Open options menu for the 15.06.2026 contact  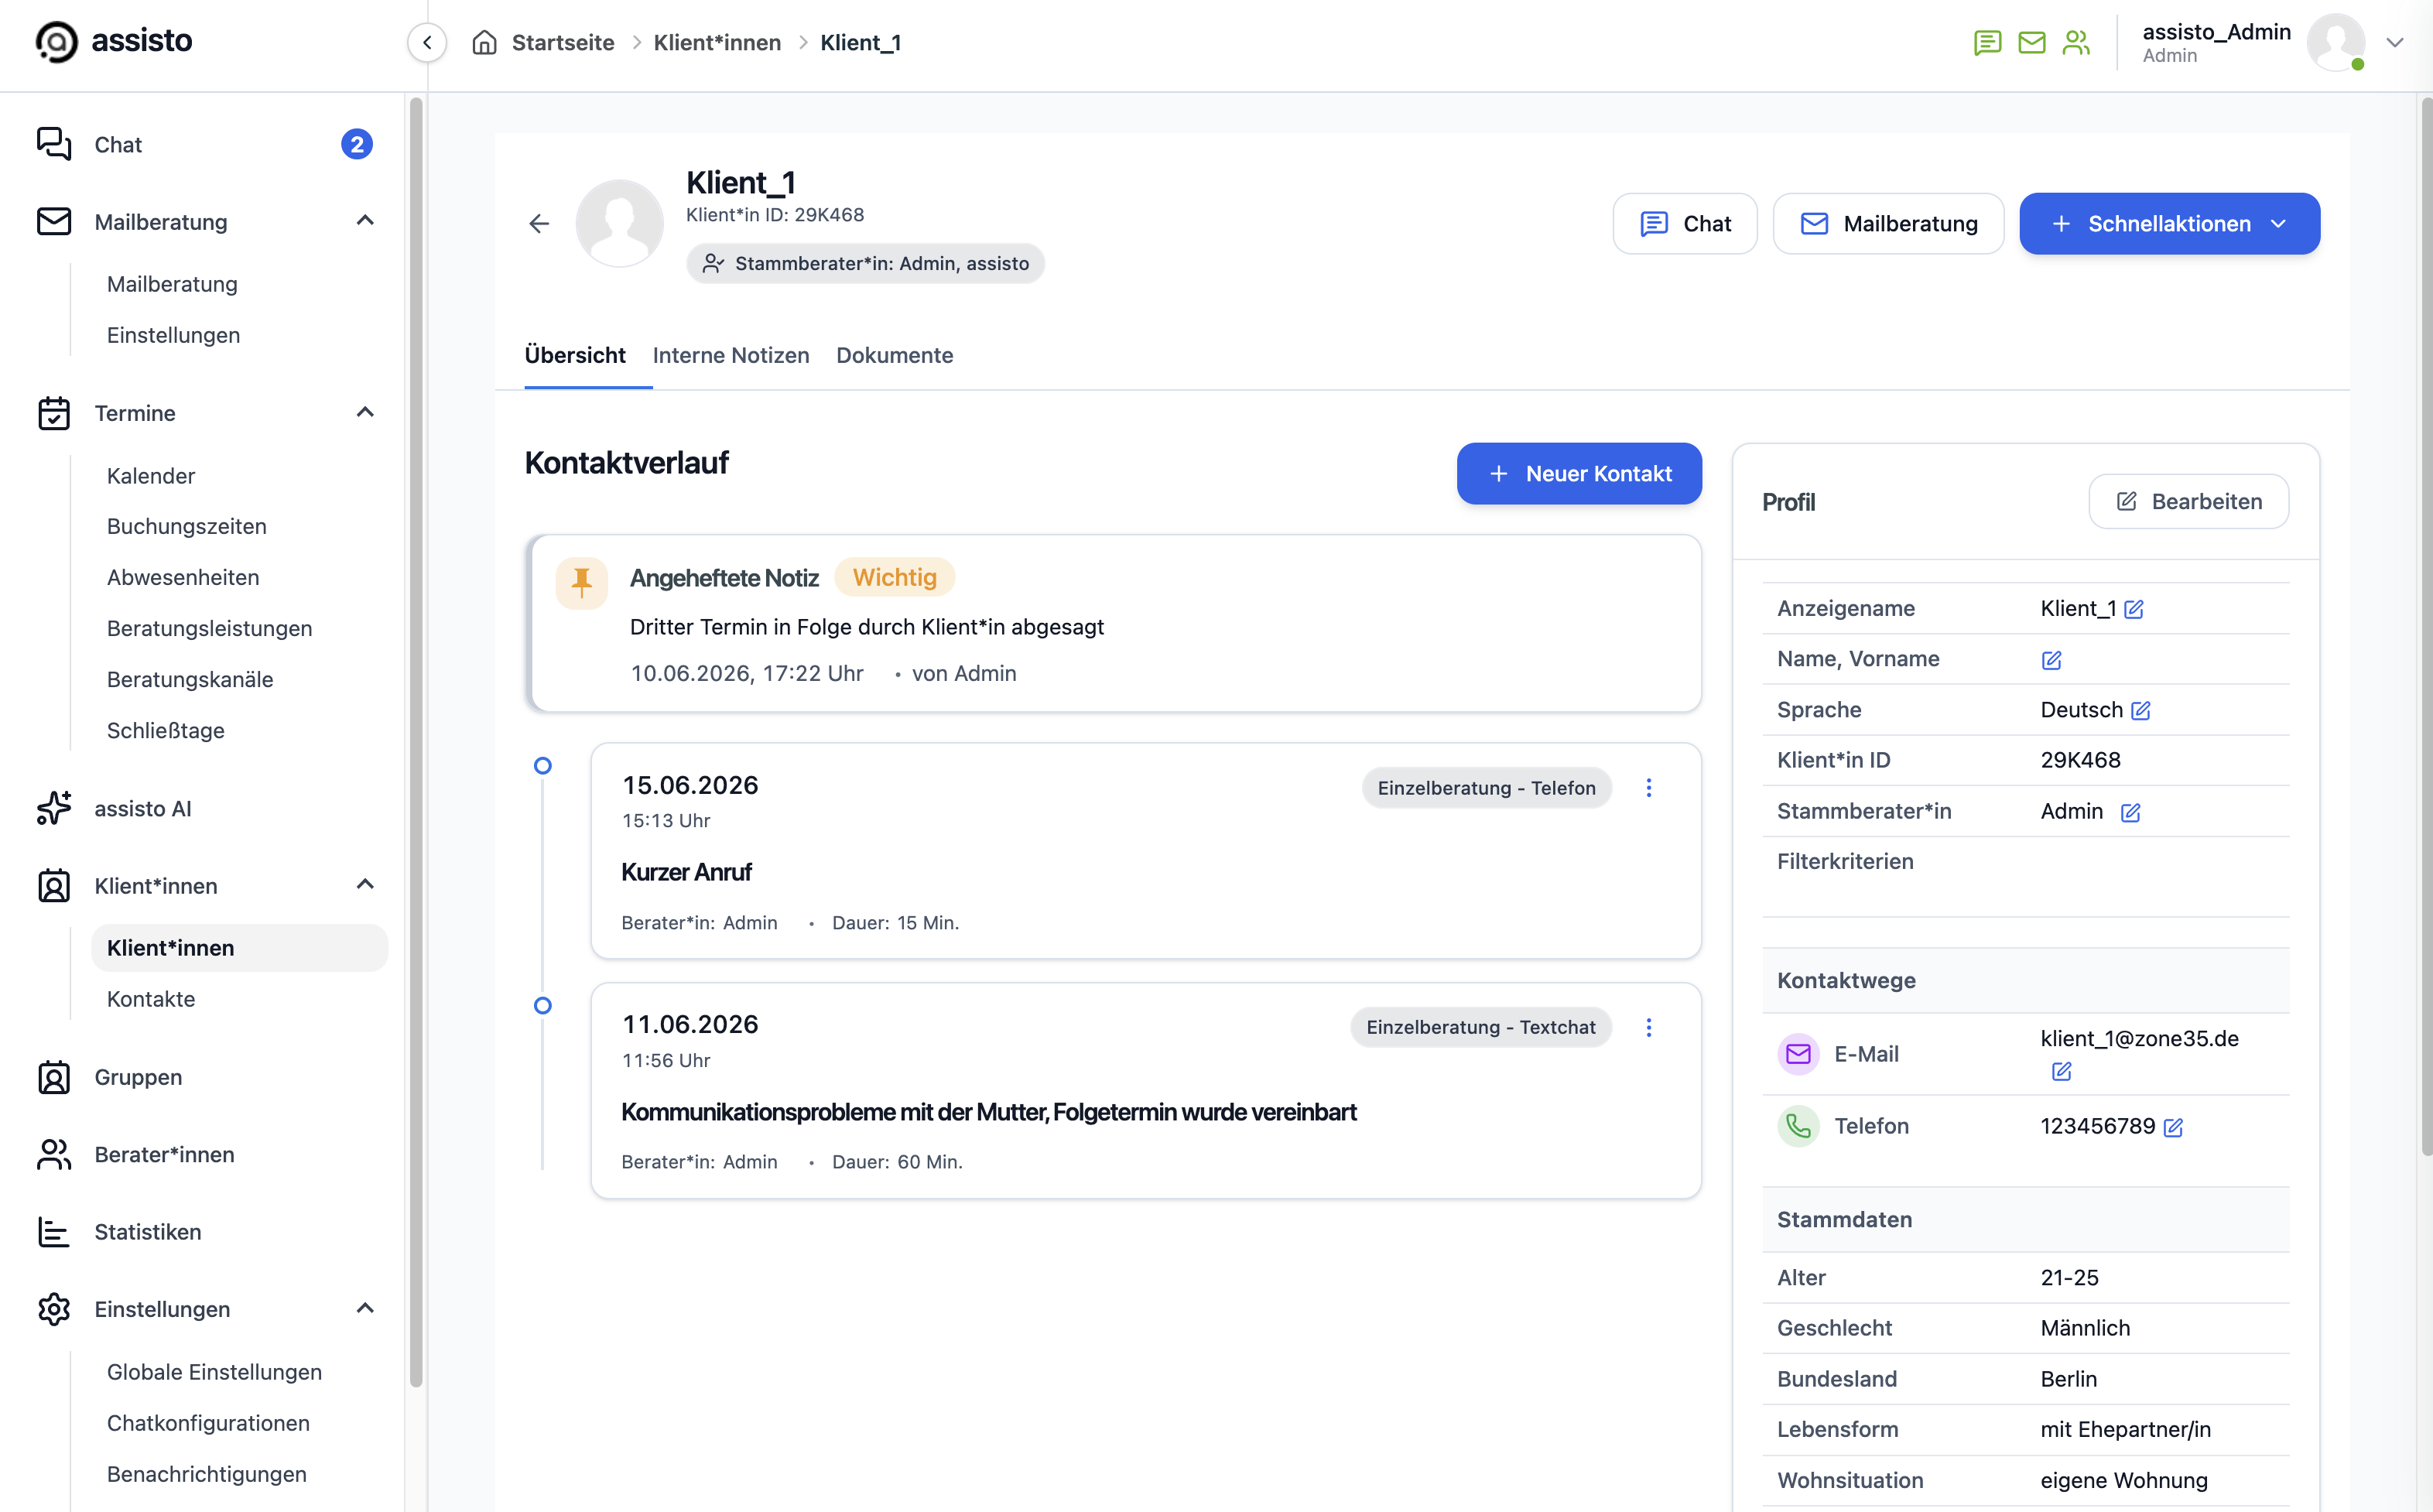[1649, 788]
